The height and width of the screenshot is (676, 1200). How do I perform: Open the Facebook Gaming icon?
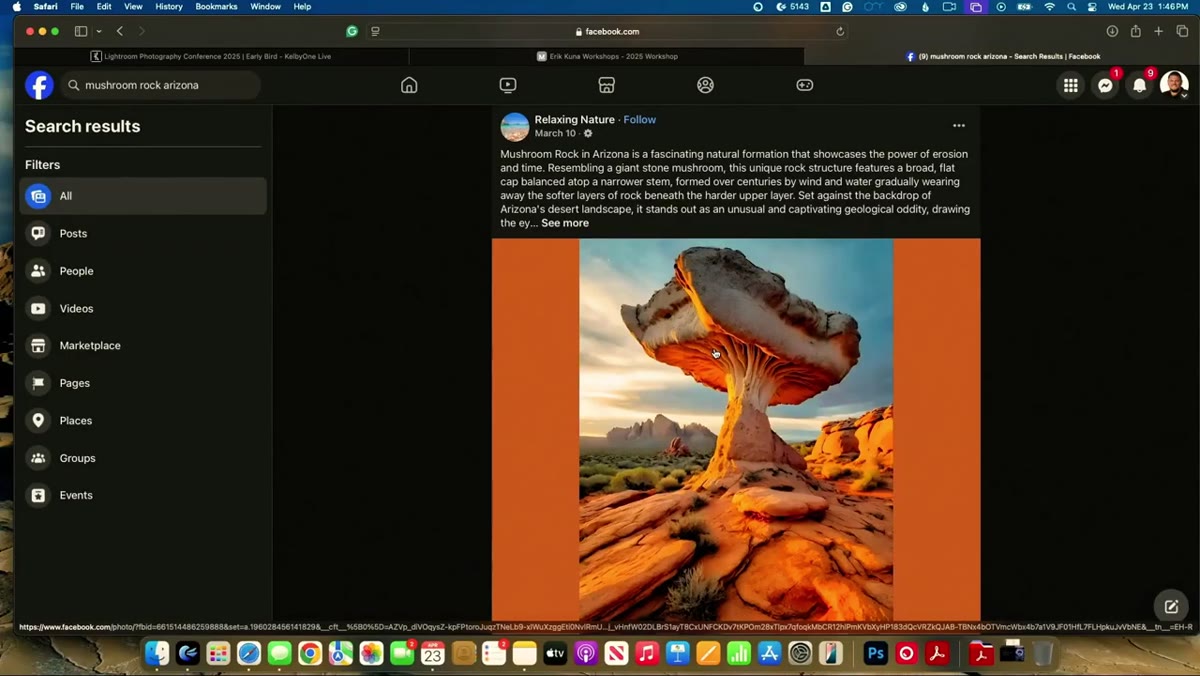(x=805, y=85)
